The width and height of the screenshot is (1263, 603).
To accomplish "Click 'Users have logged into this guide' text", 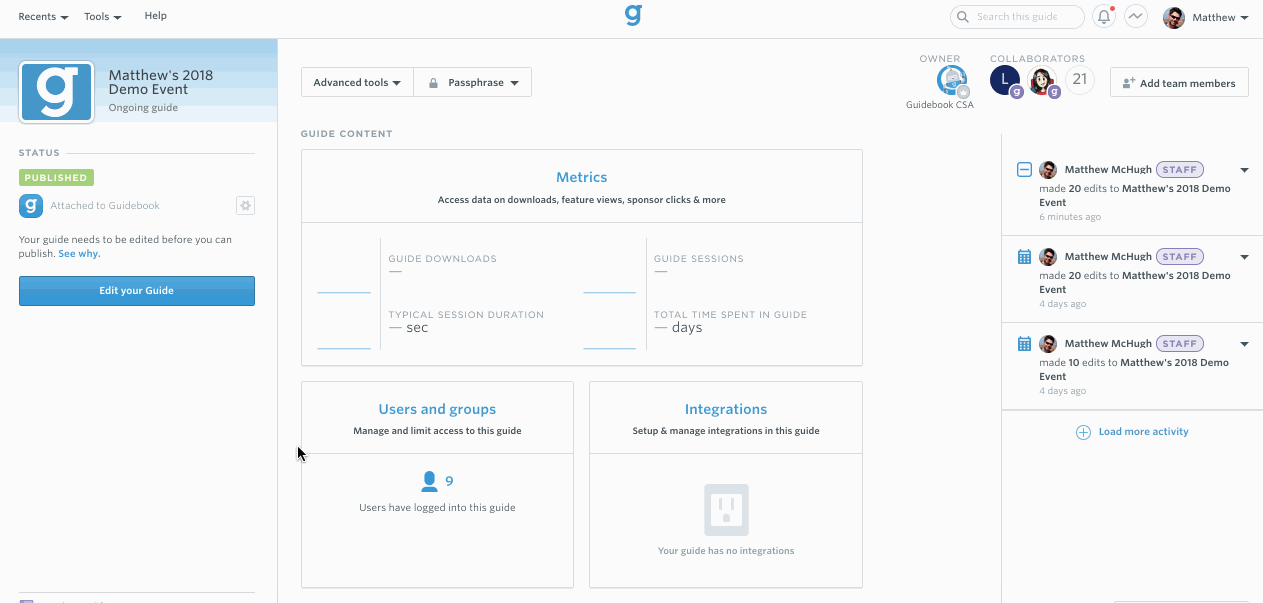I will tap(437, 508).
